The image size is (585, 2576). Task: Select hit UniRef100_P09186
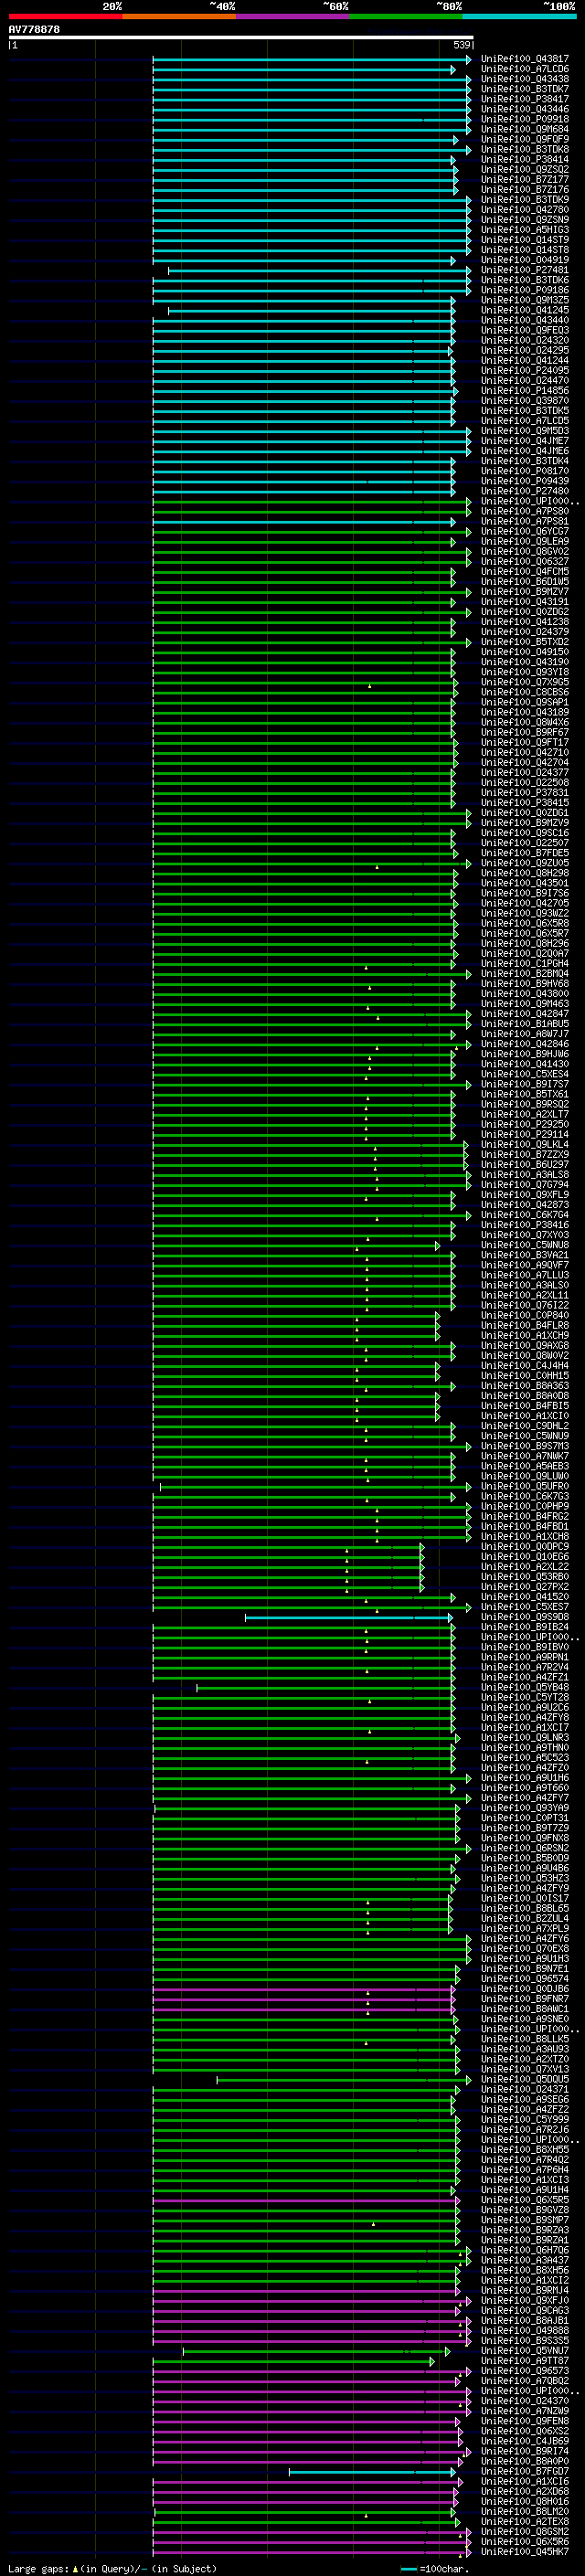click(x=525, y=290)
